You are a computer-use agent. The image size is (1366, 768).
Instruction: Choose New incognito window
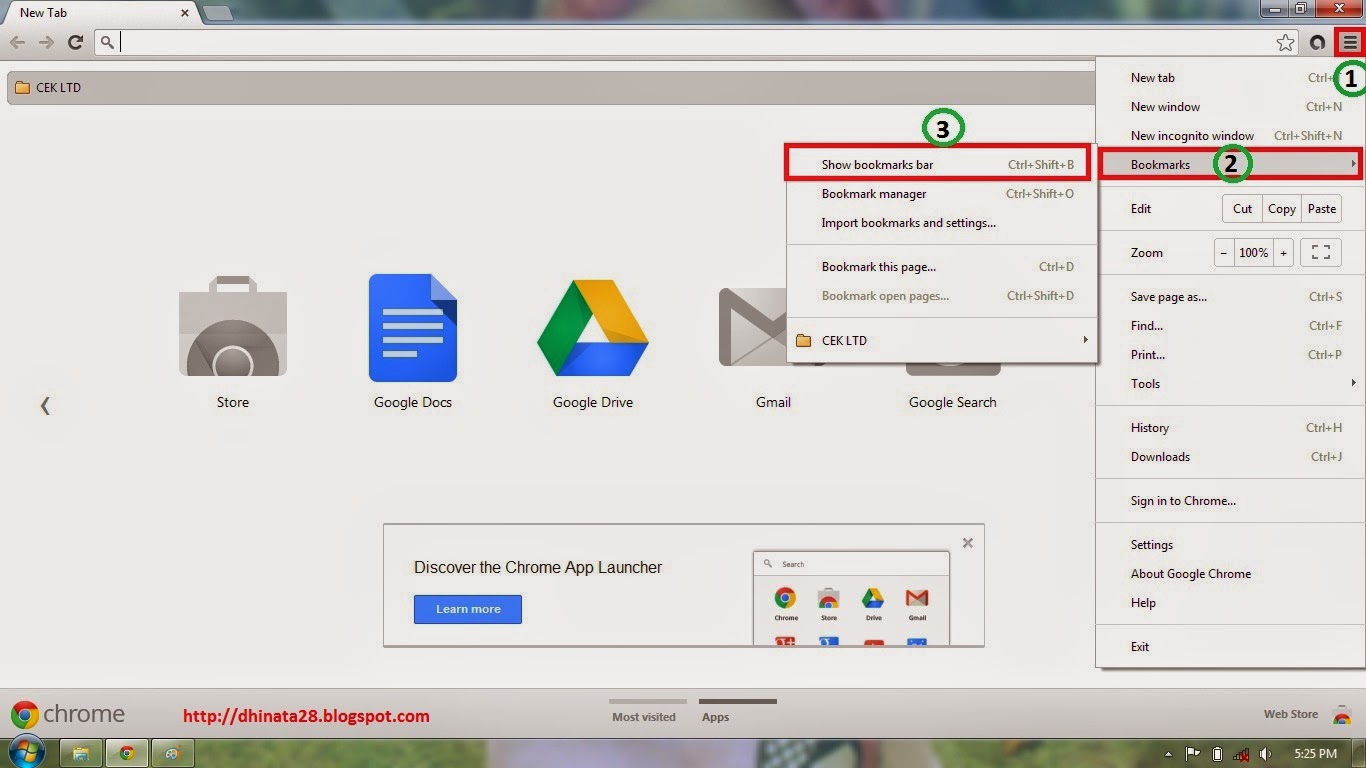[1231, 135]
